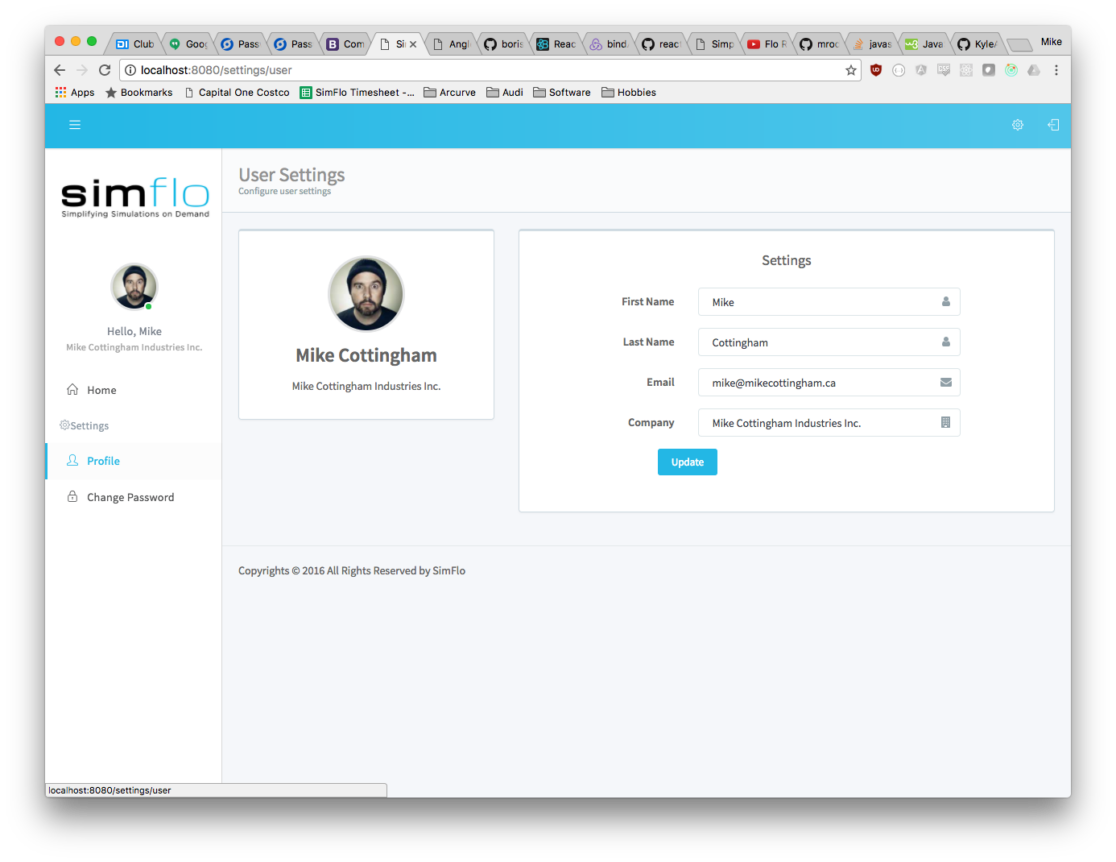
Task: Toggle the hamburger sidebar menu icon
Action: coord(74,125)
